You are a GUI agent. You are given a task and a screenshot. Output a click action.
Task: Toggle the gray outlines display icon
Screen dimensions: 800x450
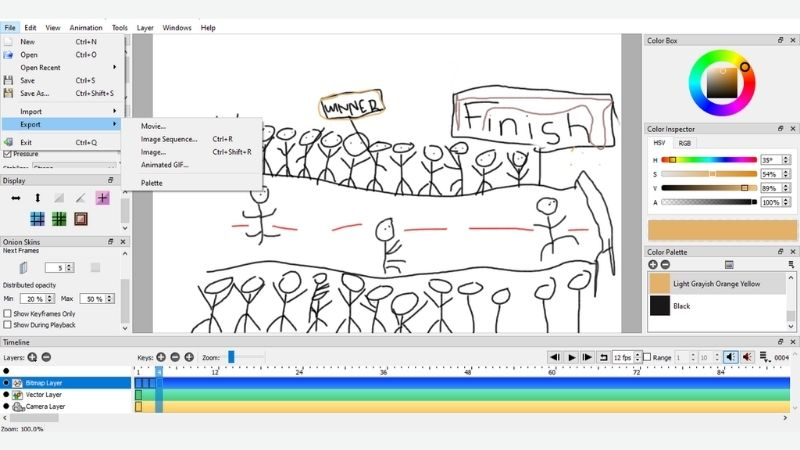[x=81, y=198]
